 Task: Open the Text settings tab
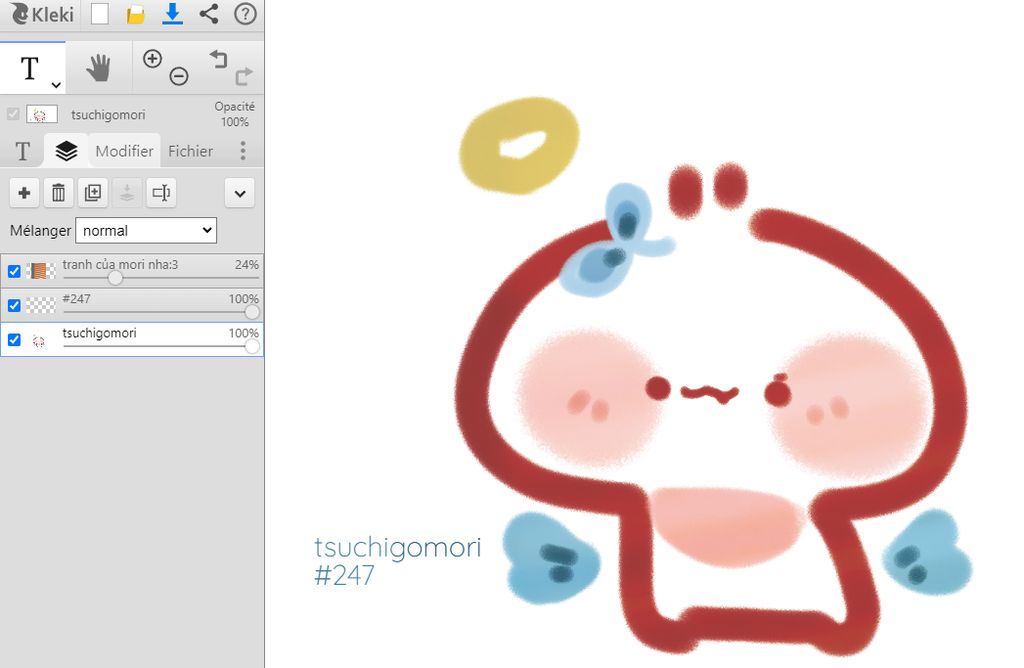click(23, 151)
